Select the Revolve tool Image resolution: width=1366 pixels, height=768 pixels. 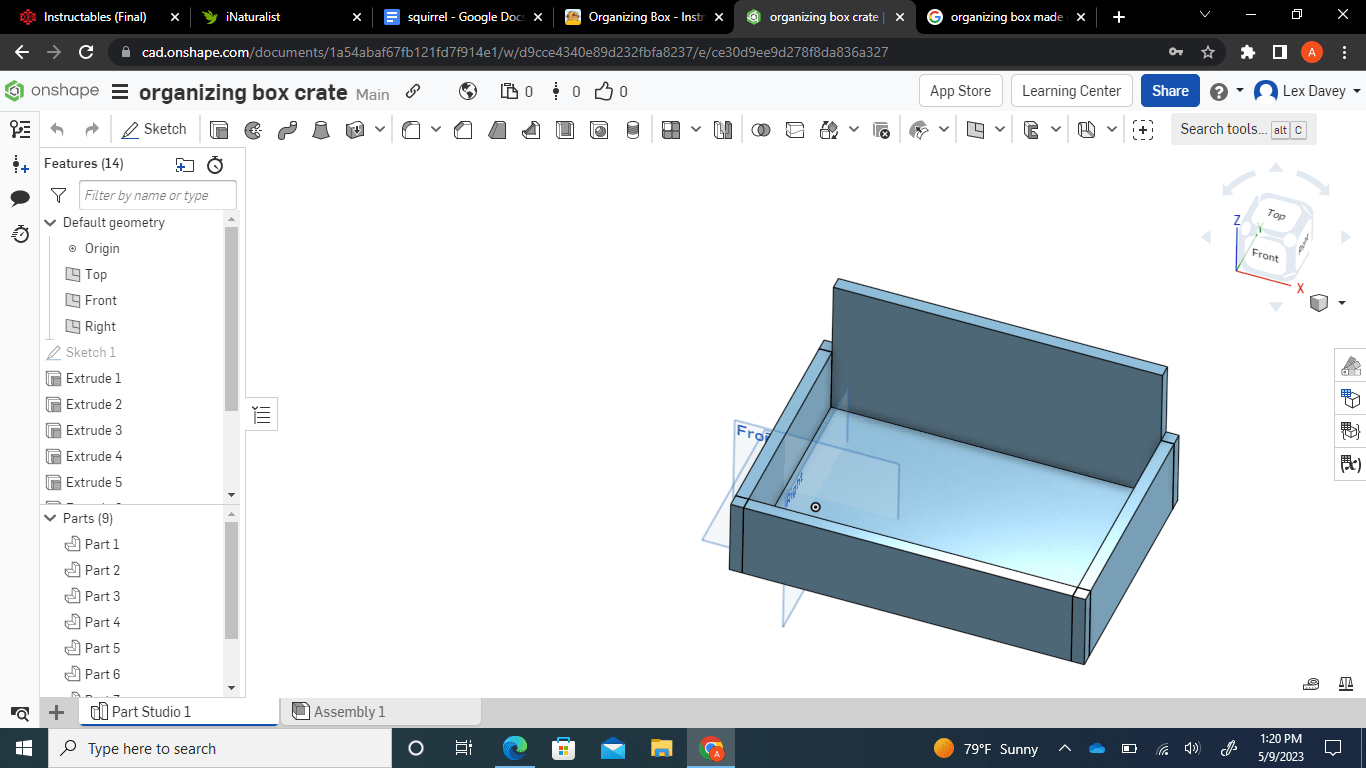point(253,129)
